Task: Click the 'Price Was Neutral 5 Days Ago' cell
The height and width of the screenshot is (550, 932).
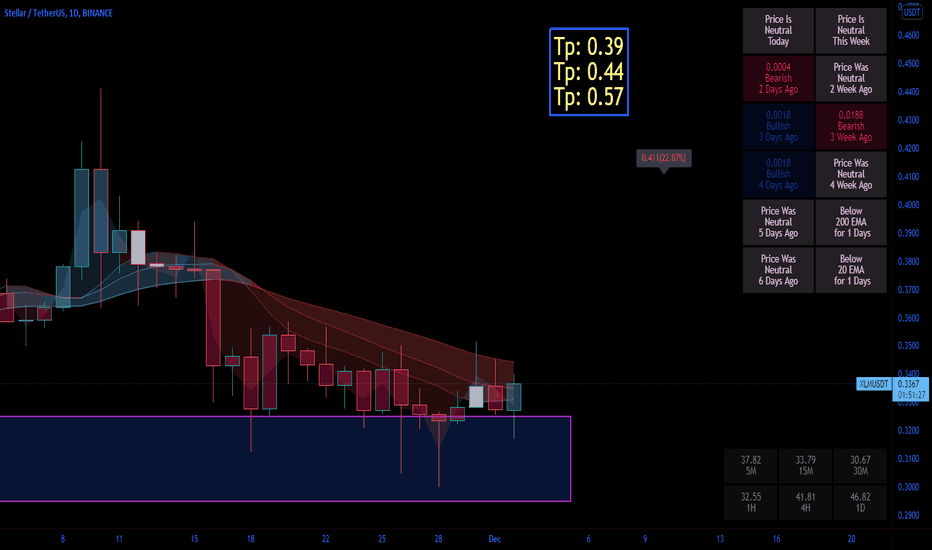Action: (778, 222)
